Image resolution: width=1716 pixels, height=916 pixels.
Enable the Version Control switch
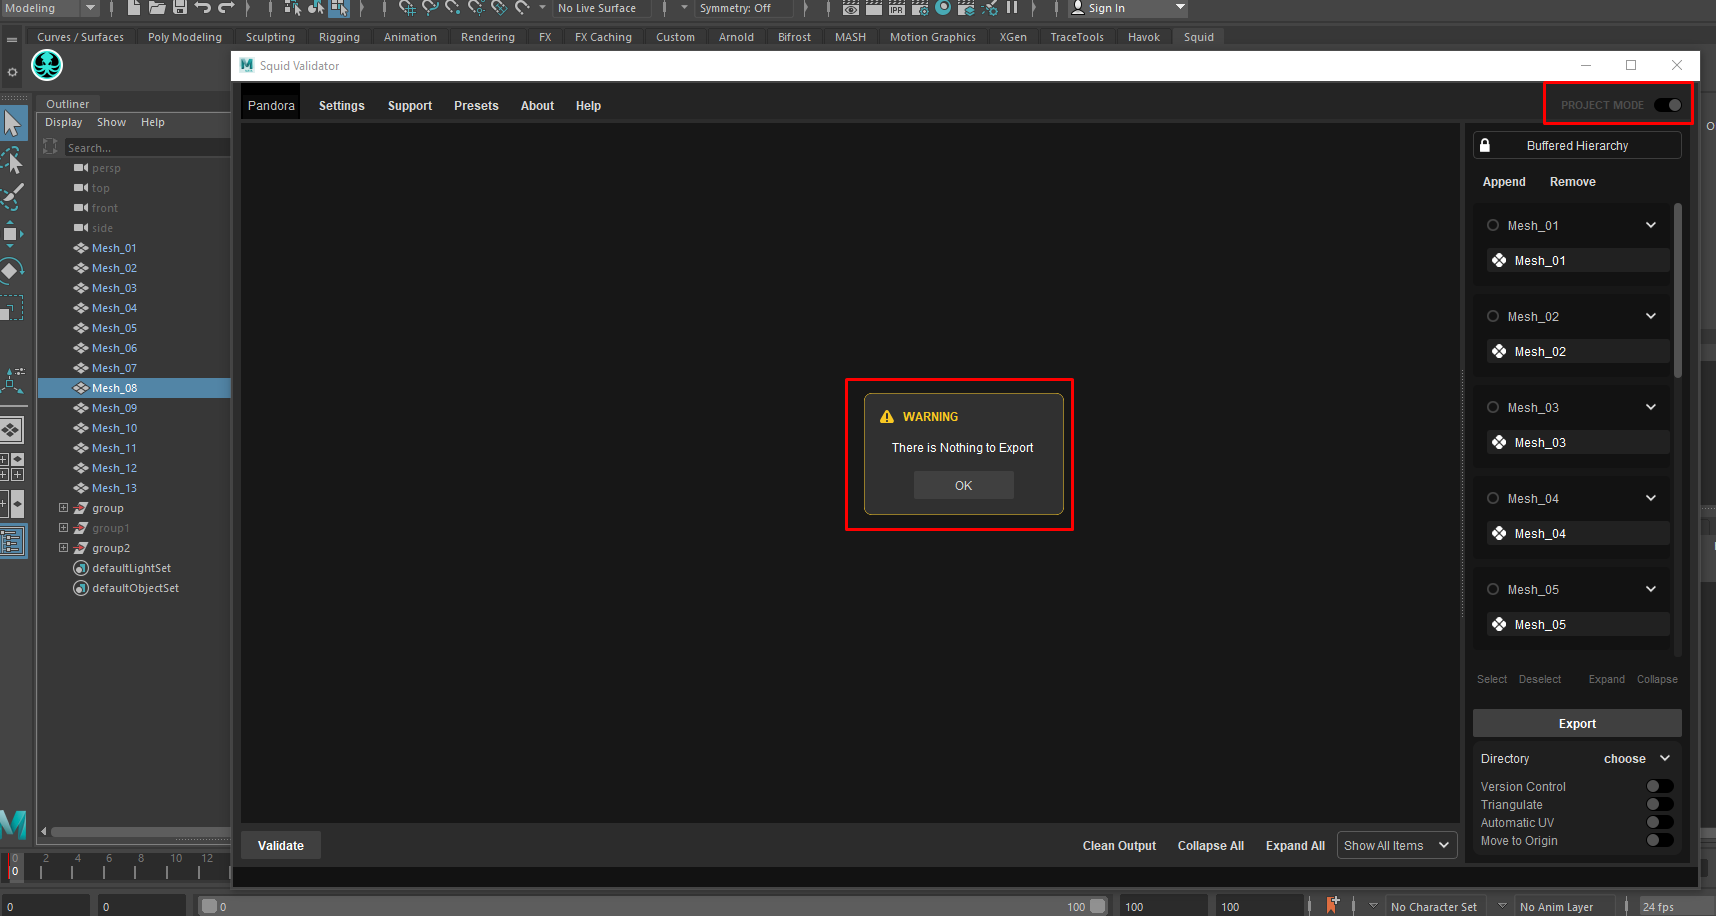(1660, 786)
